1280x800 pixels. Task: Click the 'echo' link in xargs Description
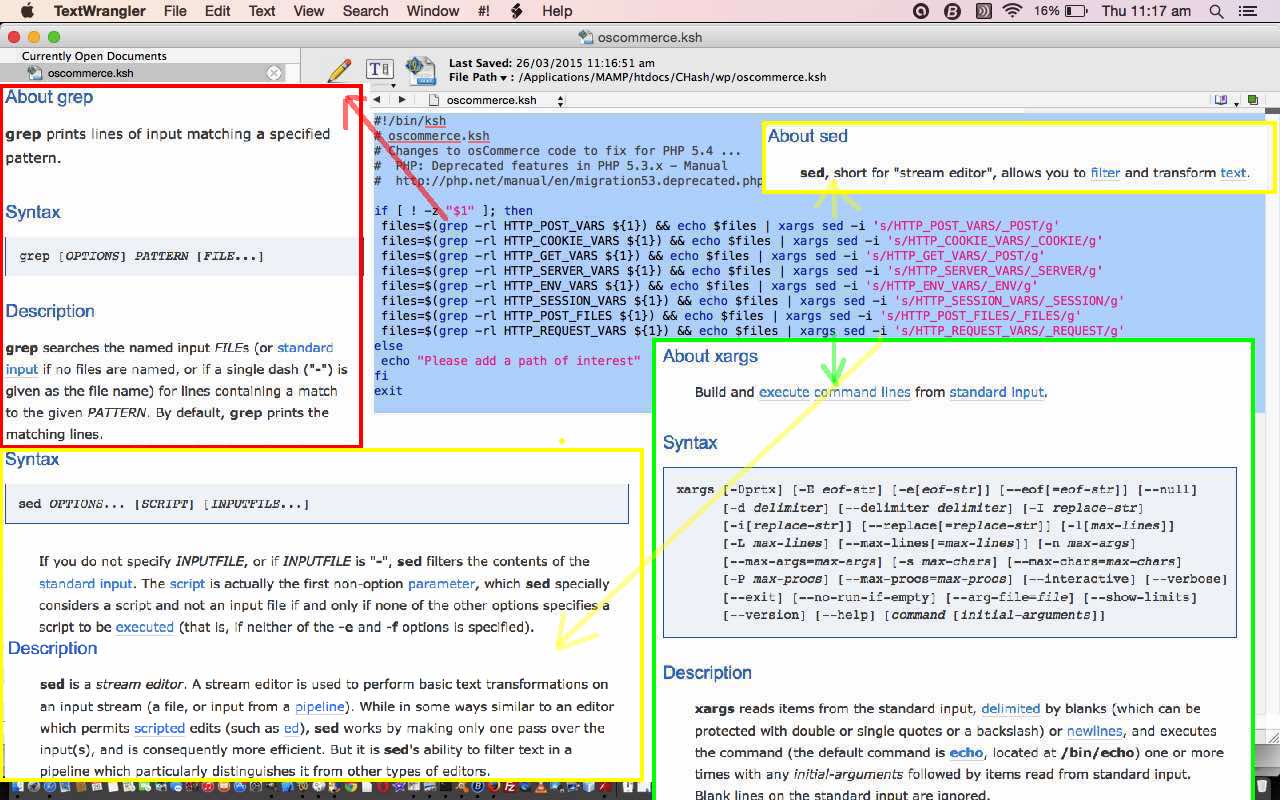966,752
